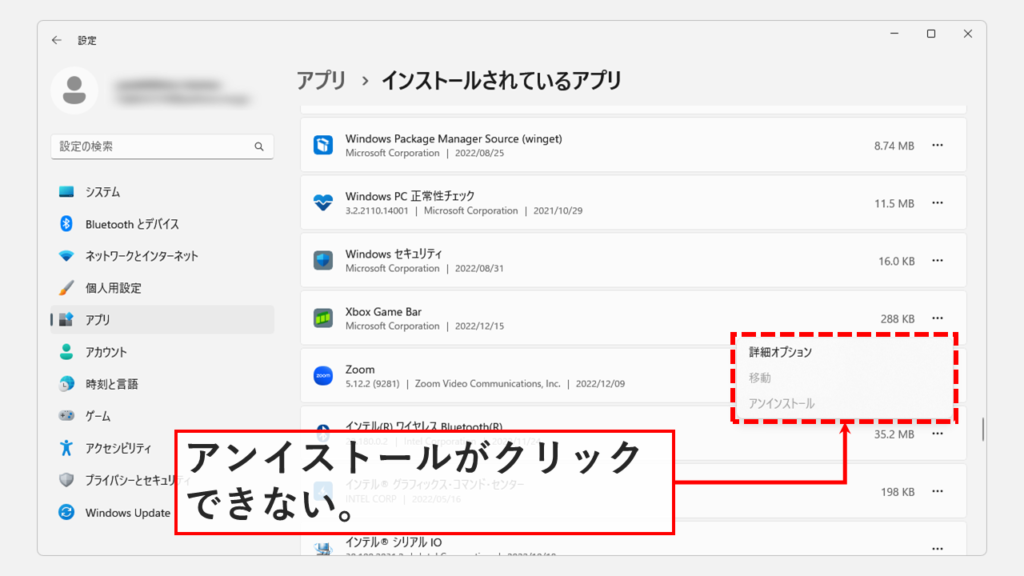
Task: Open more options for Windows PC 正常性チェック
Action: [x=938, y=203]
